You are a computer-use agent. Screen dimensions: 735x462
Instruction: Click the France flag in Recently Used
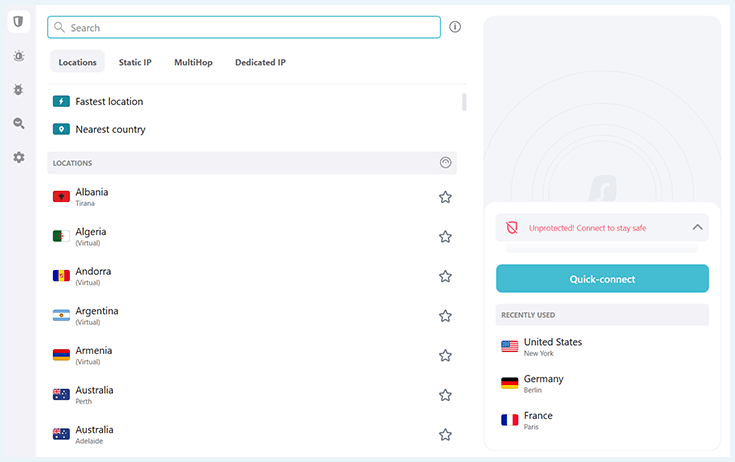tap(510, 420)
